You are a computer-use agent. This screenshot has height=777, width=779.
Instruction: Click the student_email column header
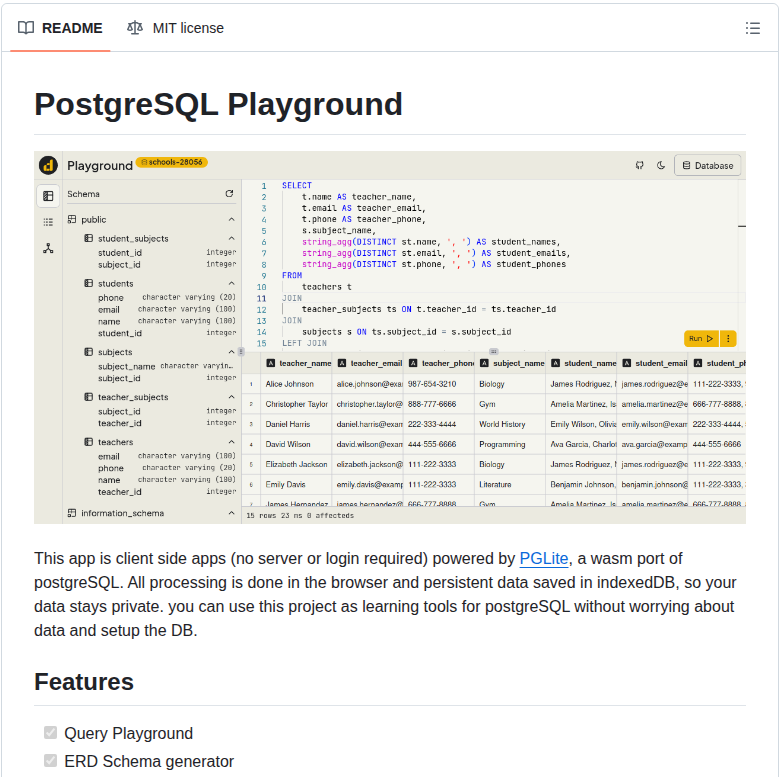click(x=653, y=363)
